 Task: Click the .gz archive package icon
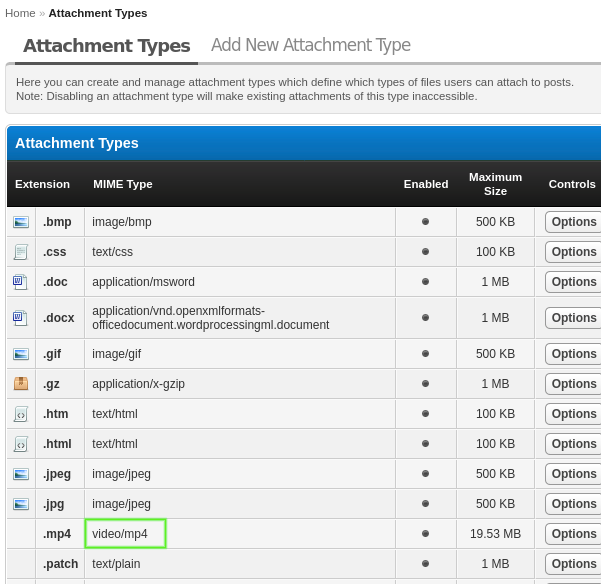[21, 384]
